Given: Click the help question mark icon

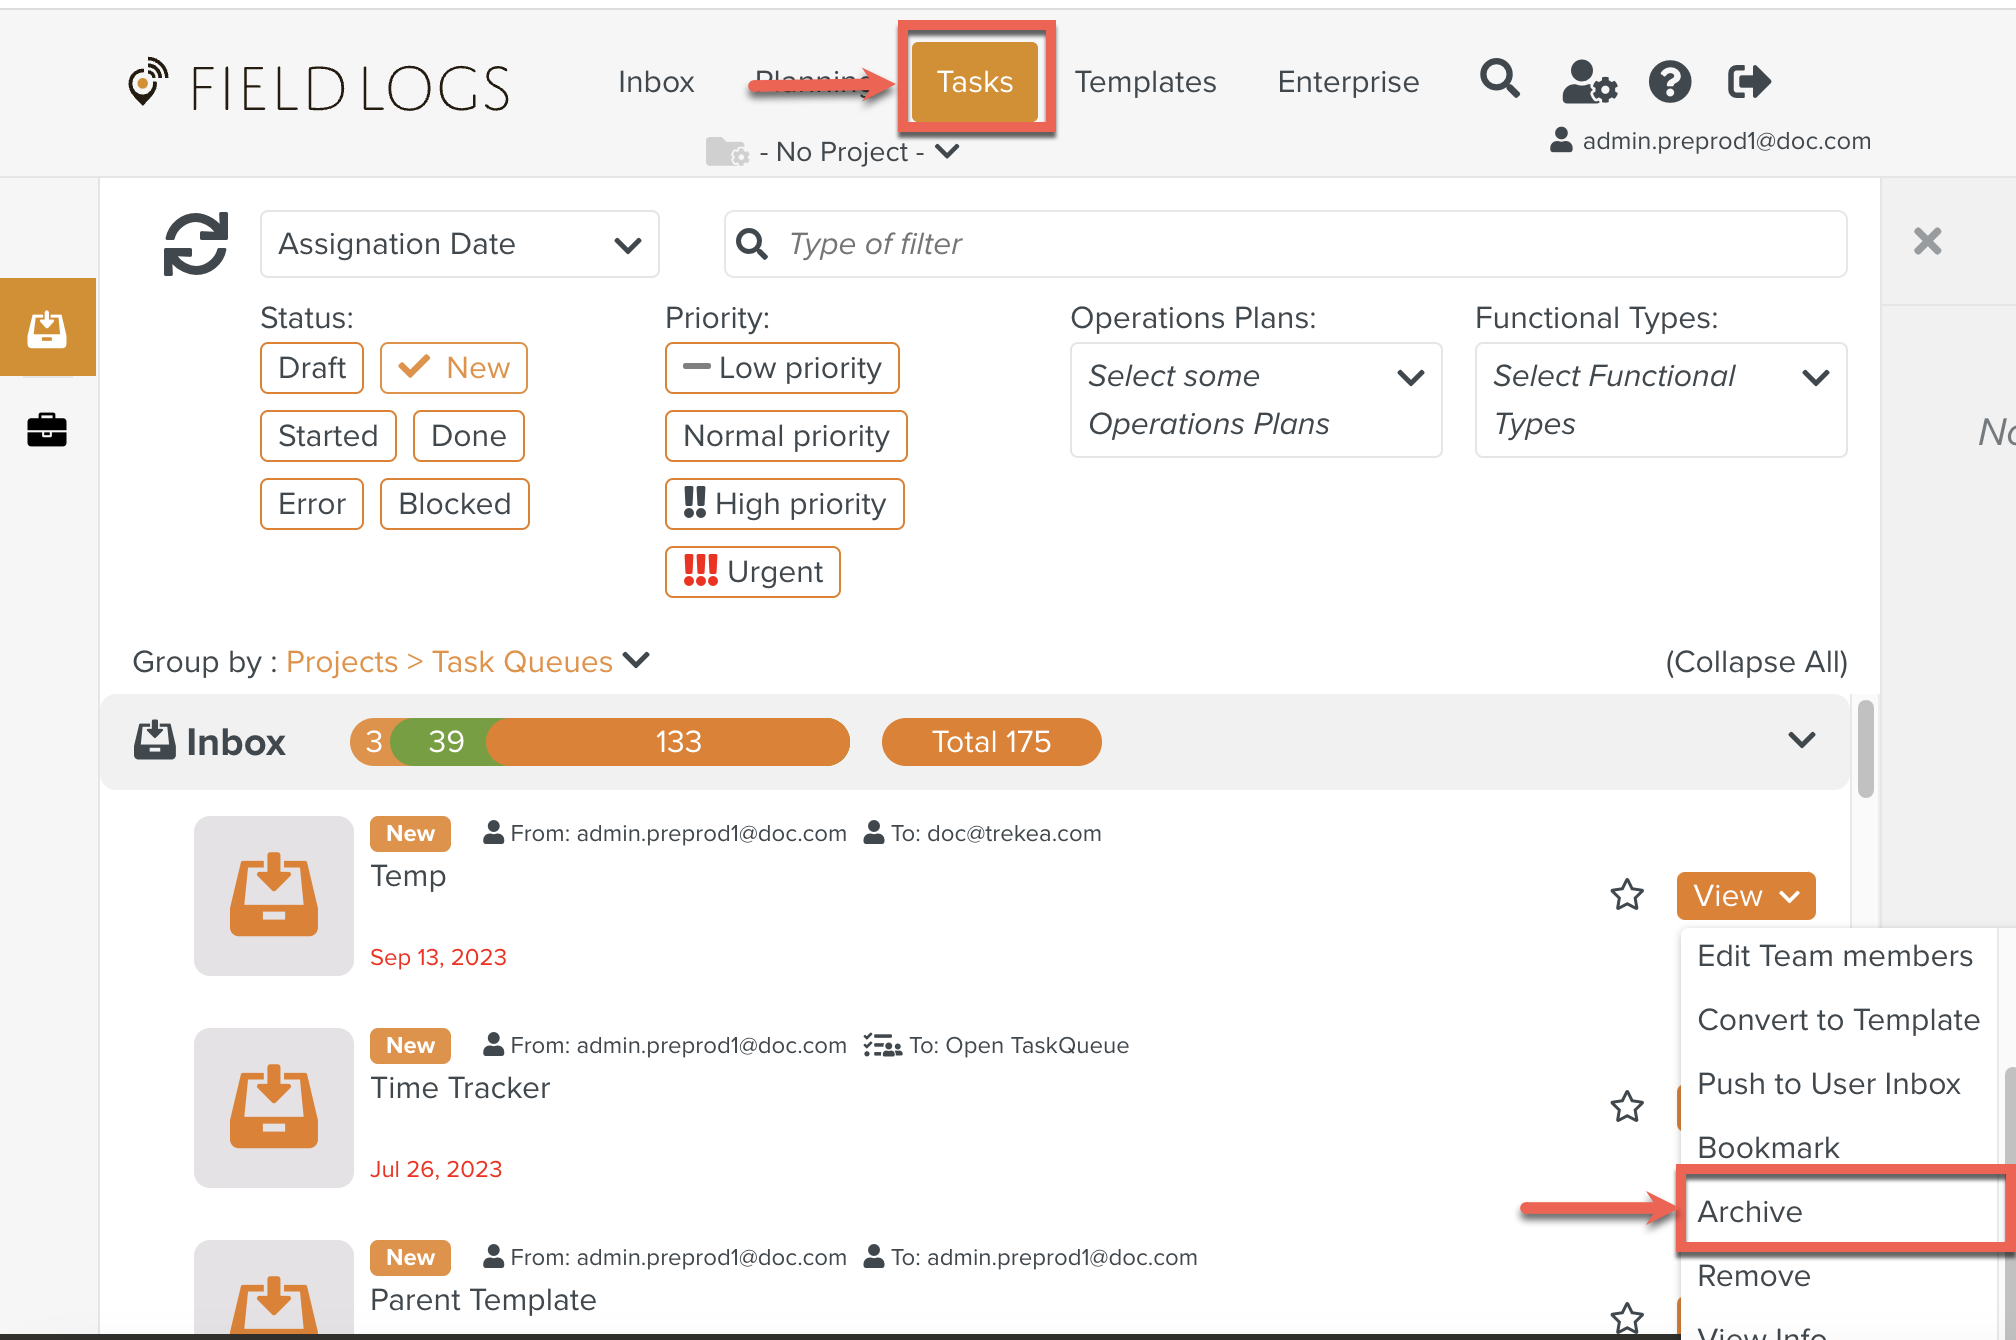Looking at the screenshot, I should tap(1669, 82).
